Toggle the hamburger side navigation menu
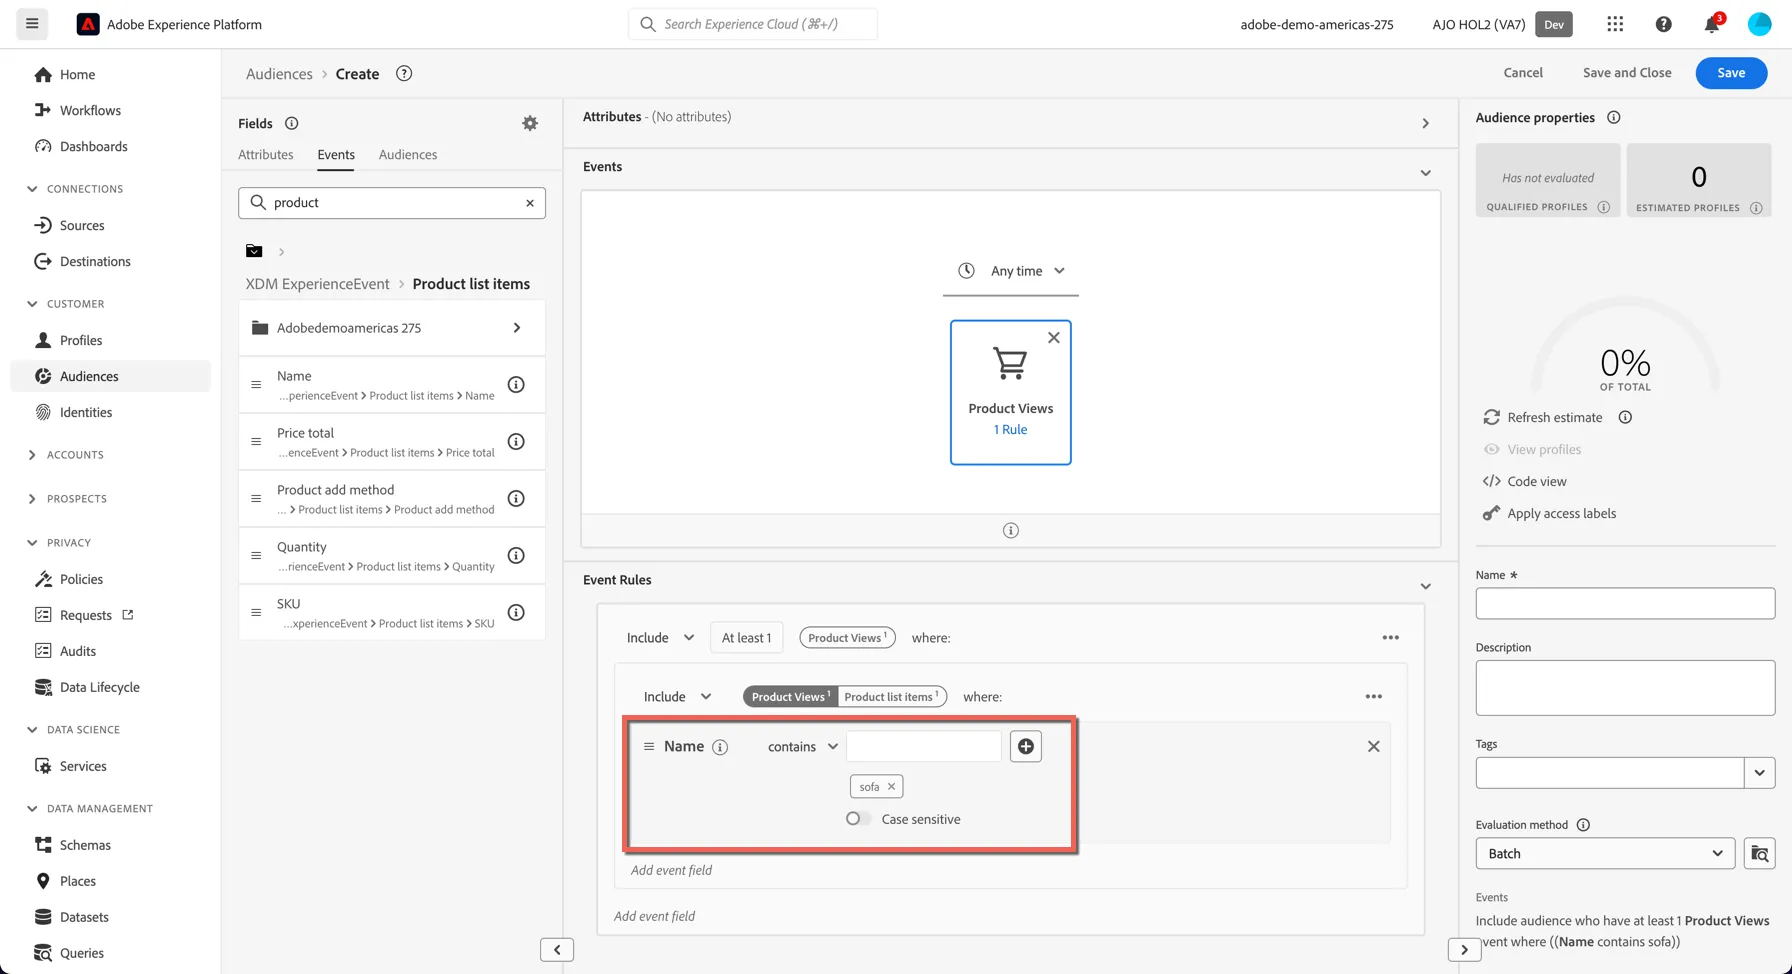The image size is (1792, 974). (32, 24)
